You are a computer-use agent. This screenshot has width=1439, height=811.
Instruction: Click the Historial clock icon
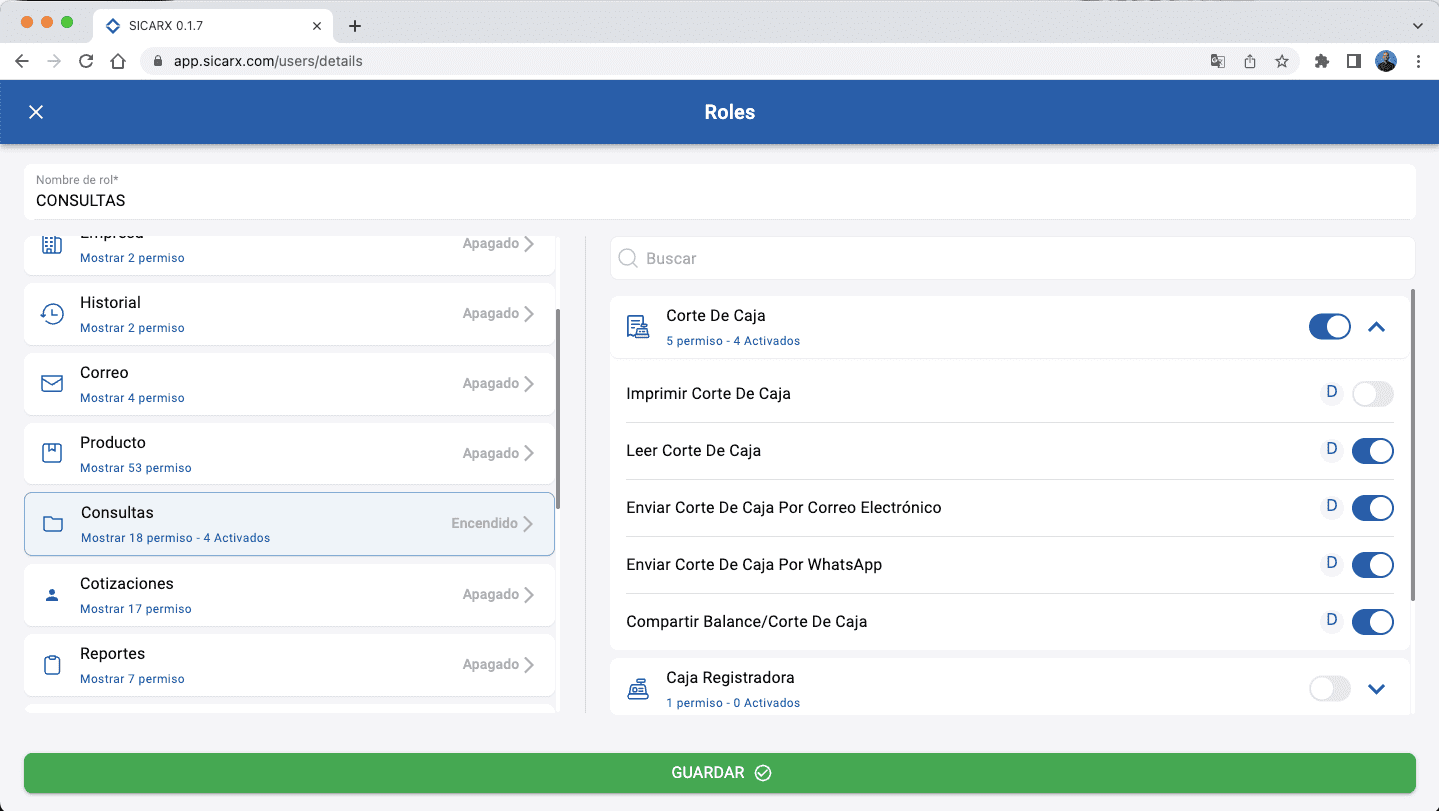52,314
